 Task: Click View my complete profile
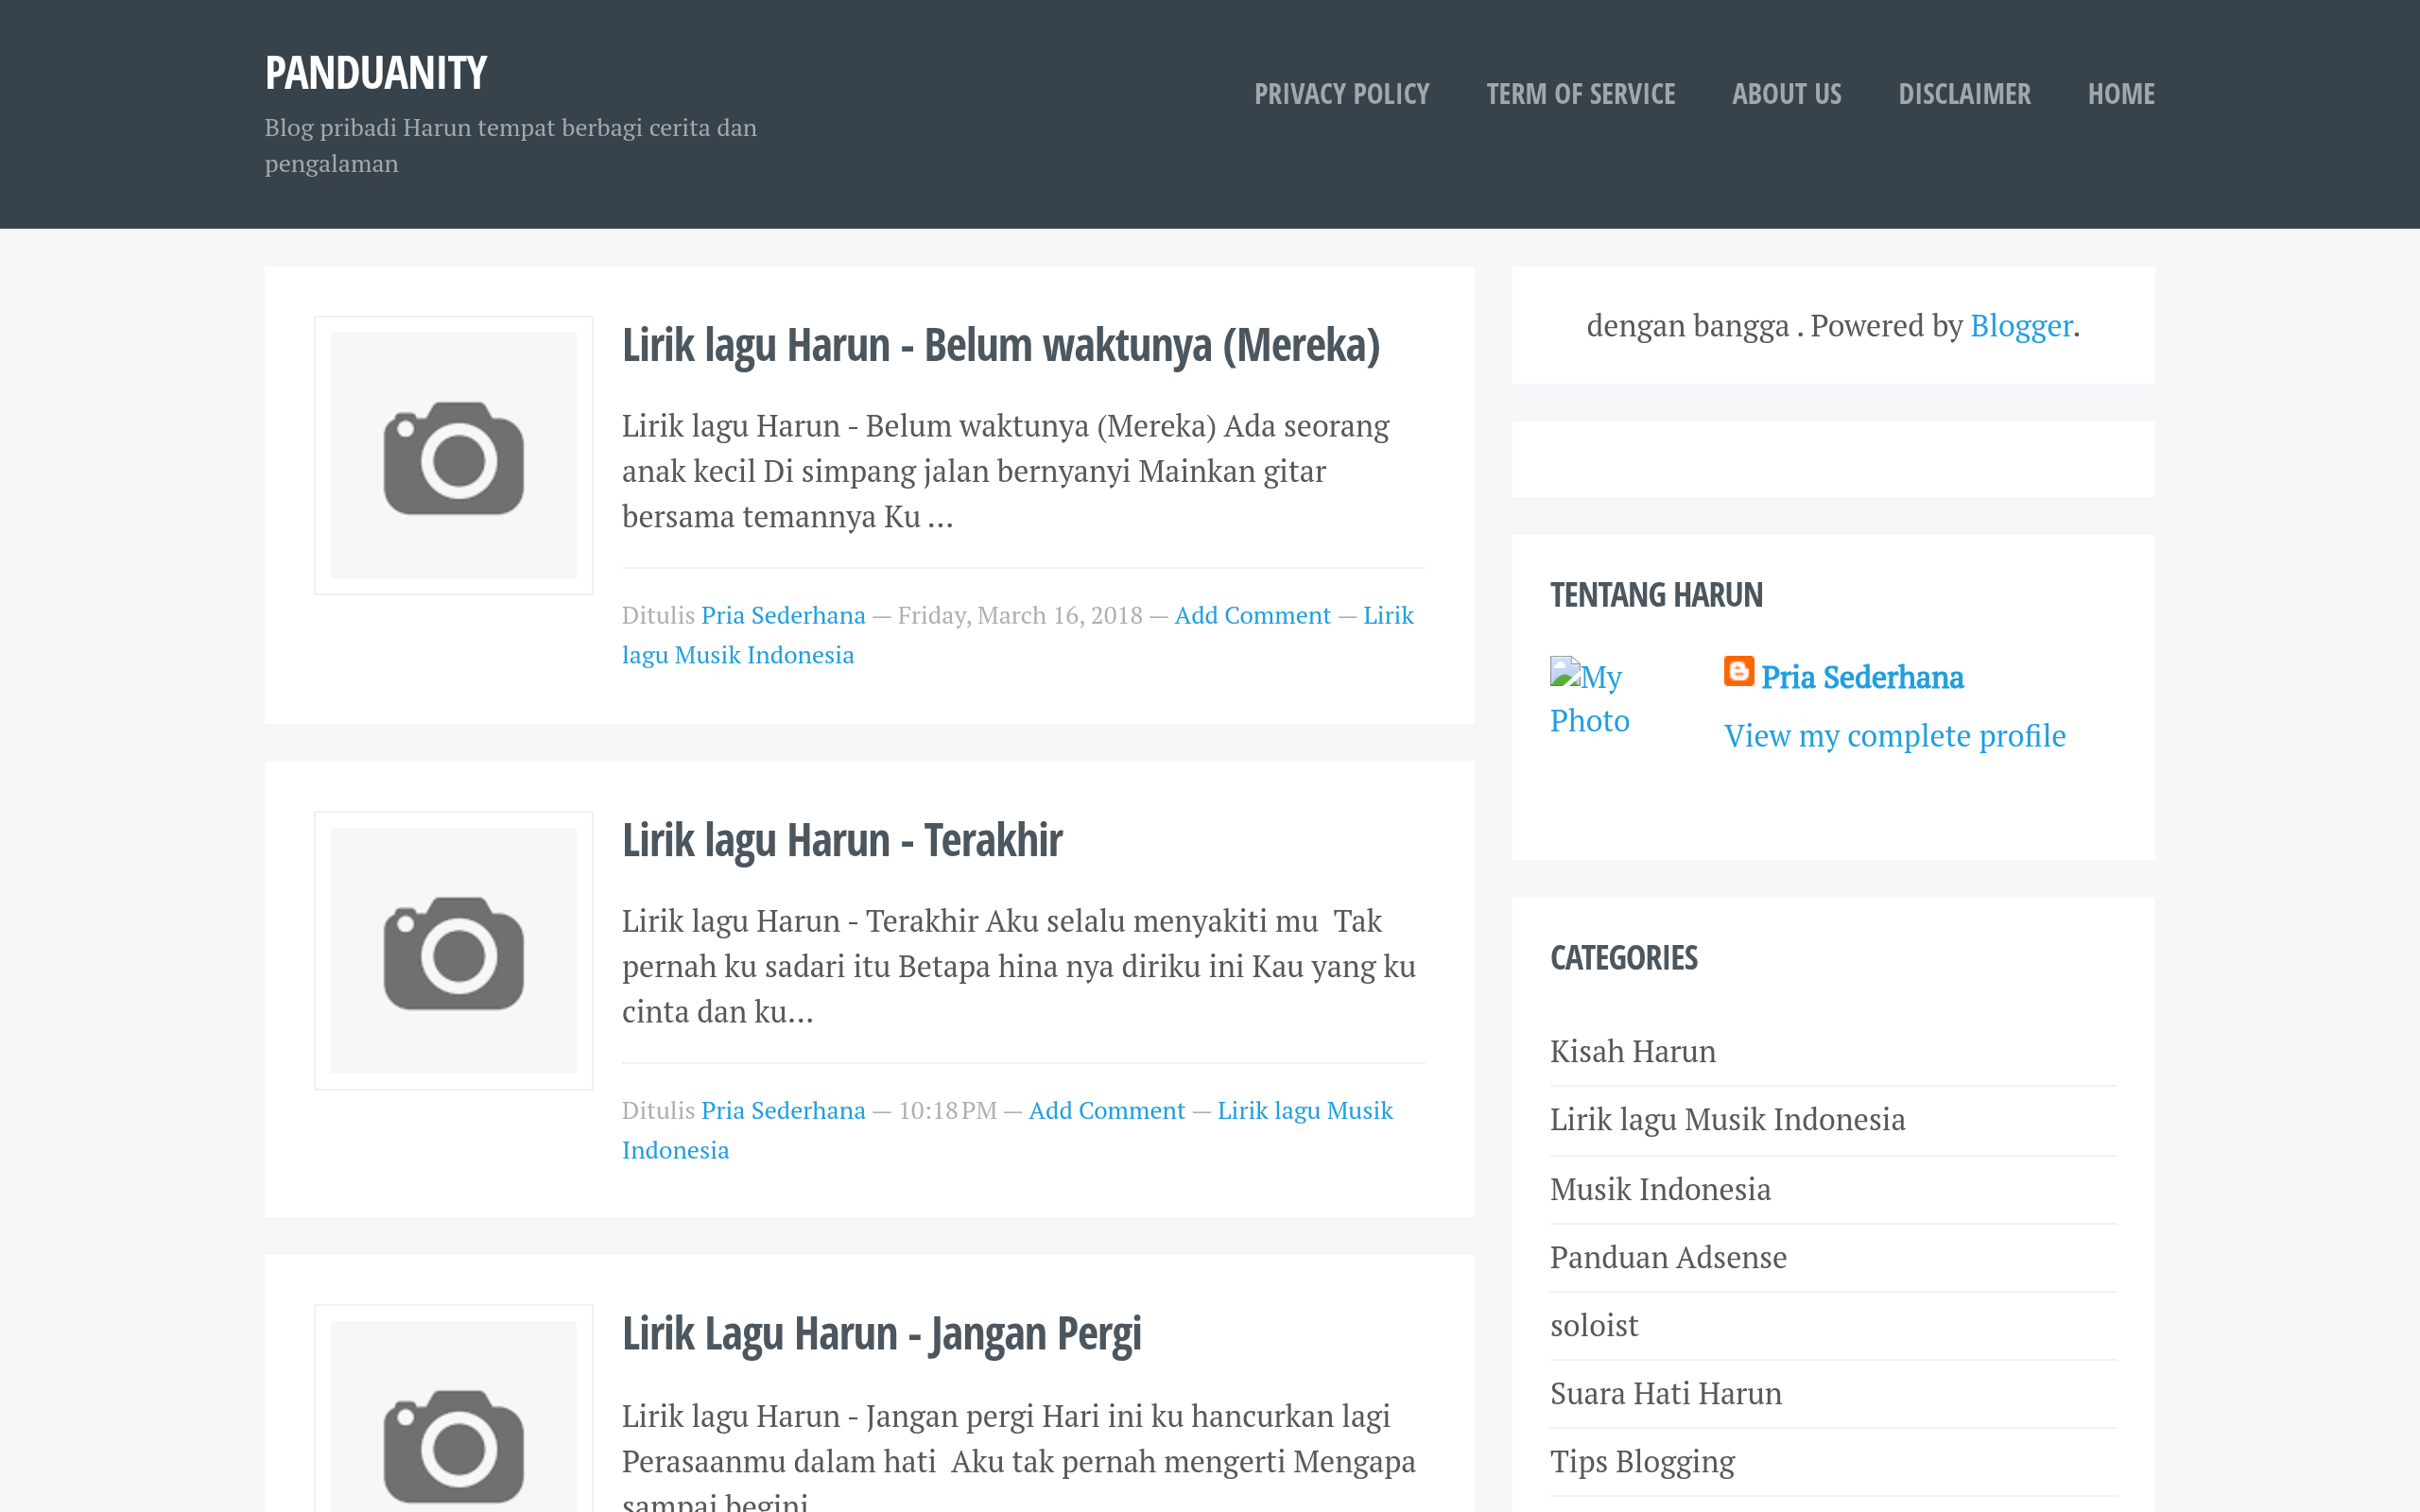[x=1894, y=736]
